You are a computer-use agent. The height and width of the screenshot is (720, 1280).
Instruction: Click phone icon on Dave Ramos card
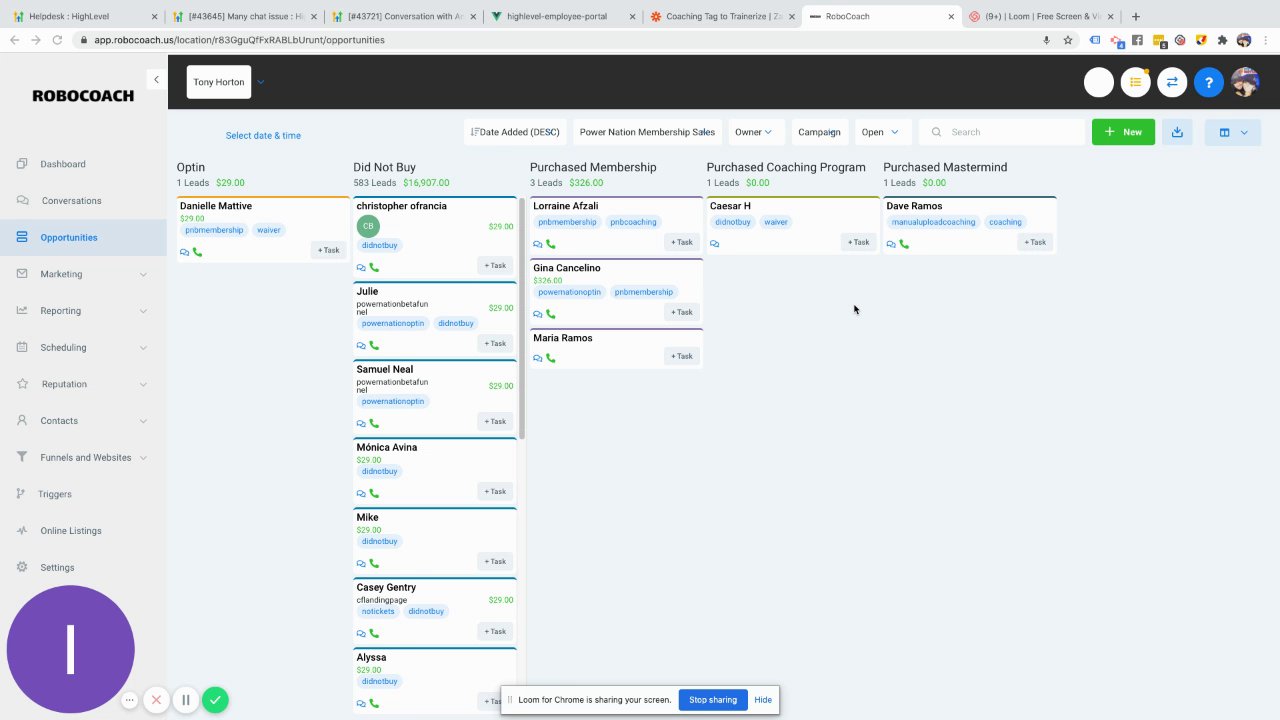click(904, 244)
